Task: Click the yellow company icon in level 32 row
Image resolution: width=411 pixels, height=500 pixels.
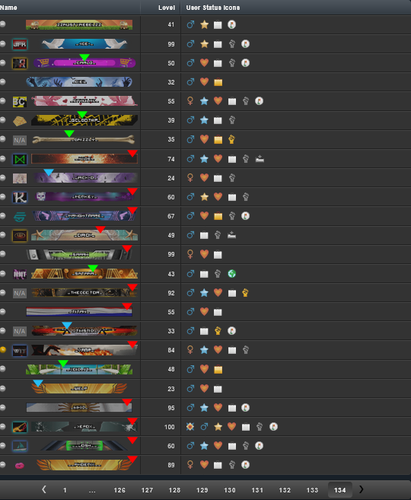Action: [x=218, y=82]
